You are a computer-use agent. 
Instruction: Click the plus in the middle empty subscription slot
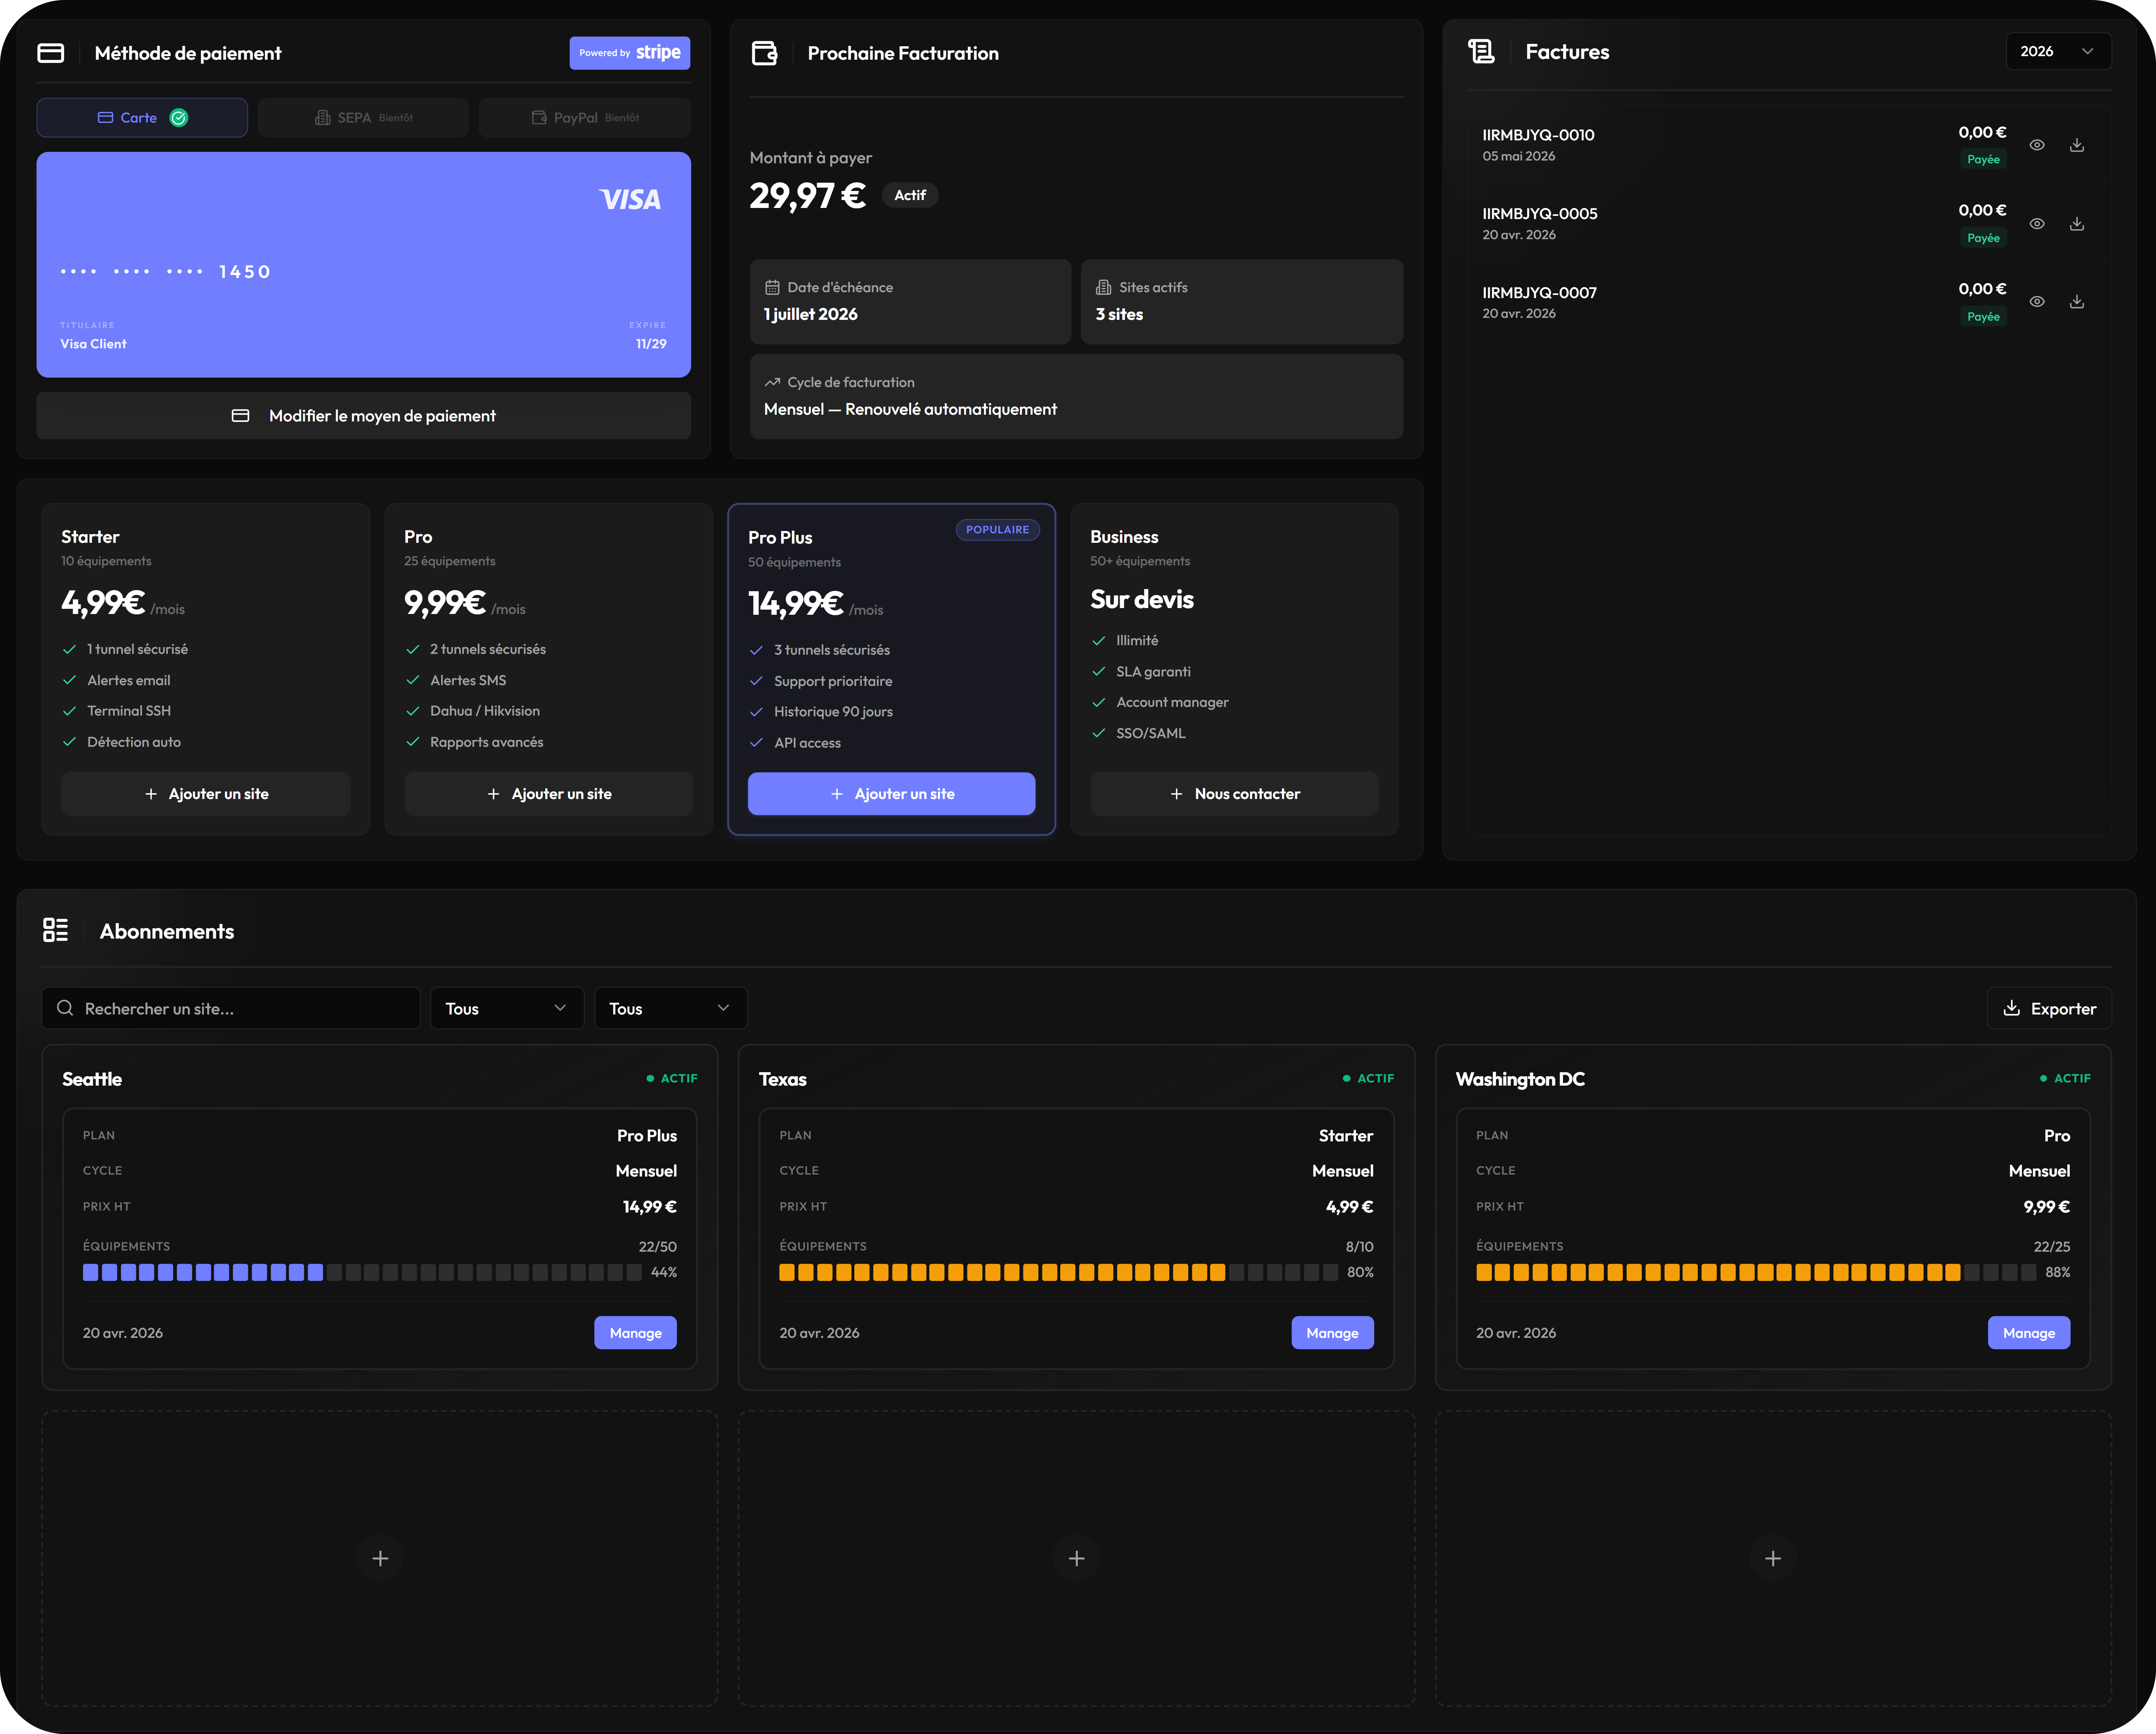[x=1076, y=1558]
